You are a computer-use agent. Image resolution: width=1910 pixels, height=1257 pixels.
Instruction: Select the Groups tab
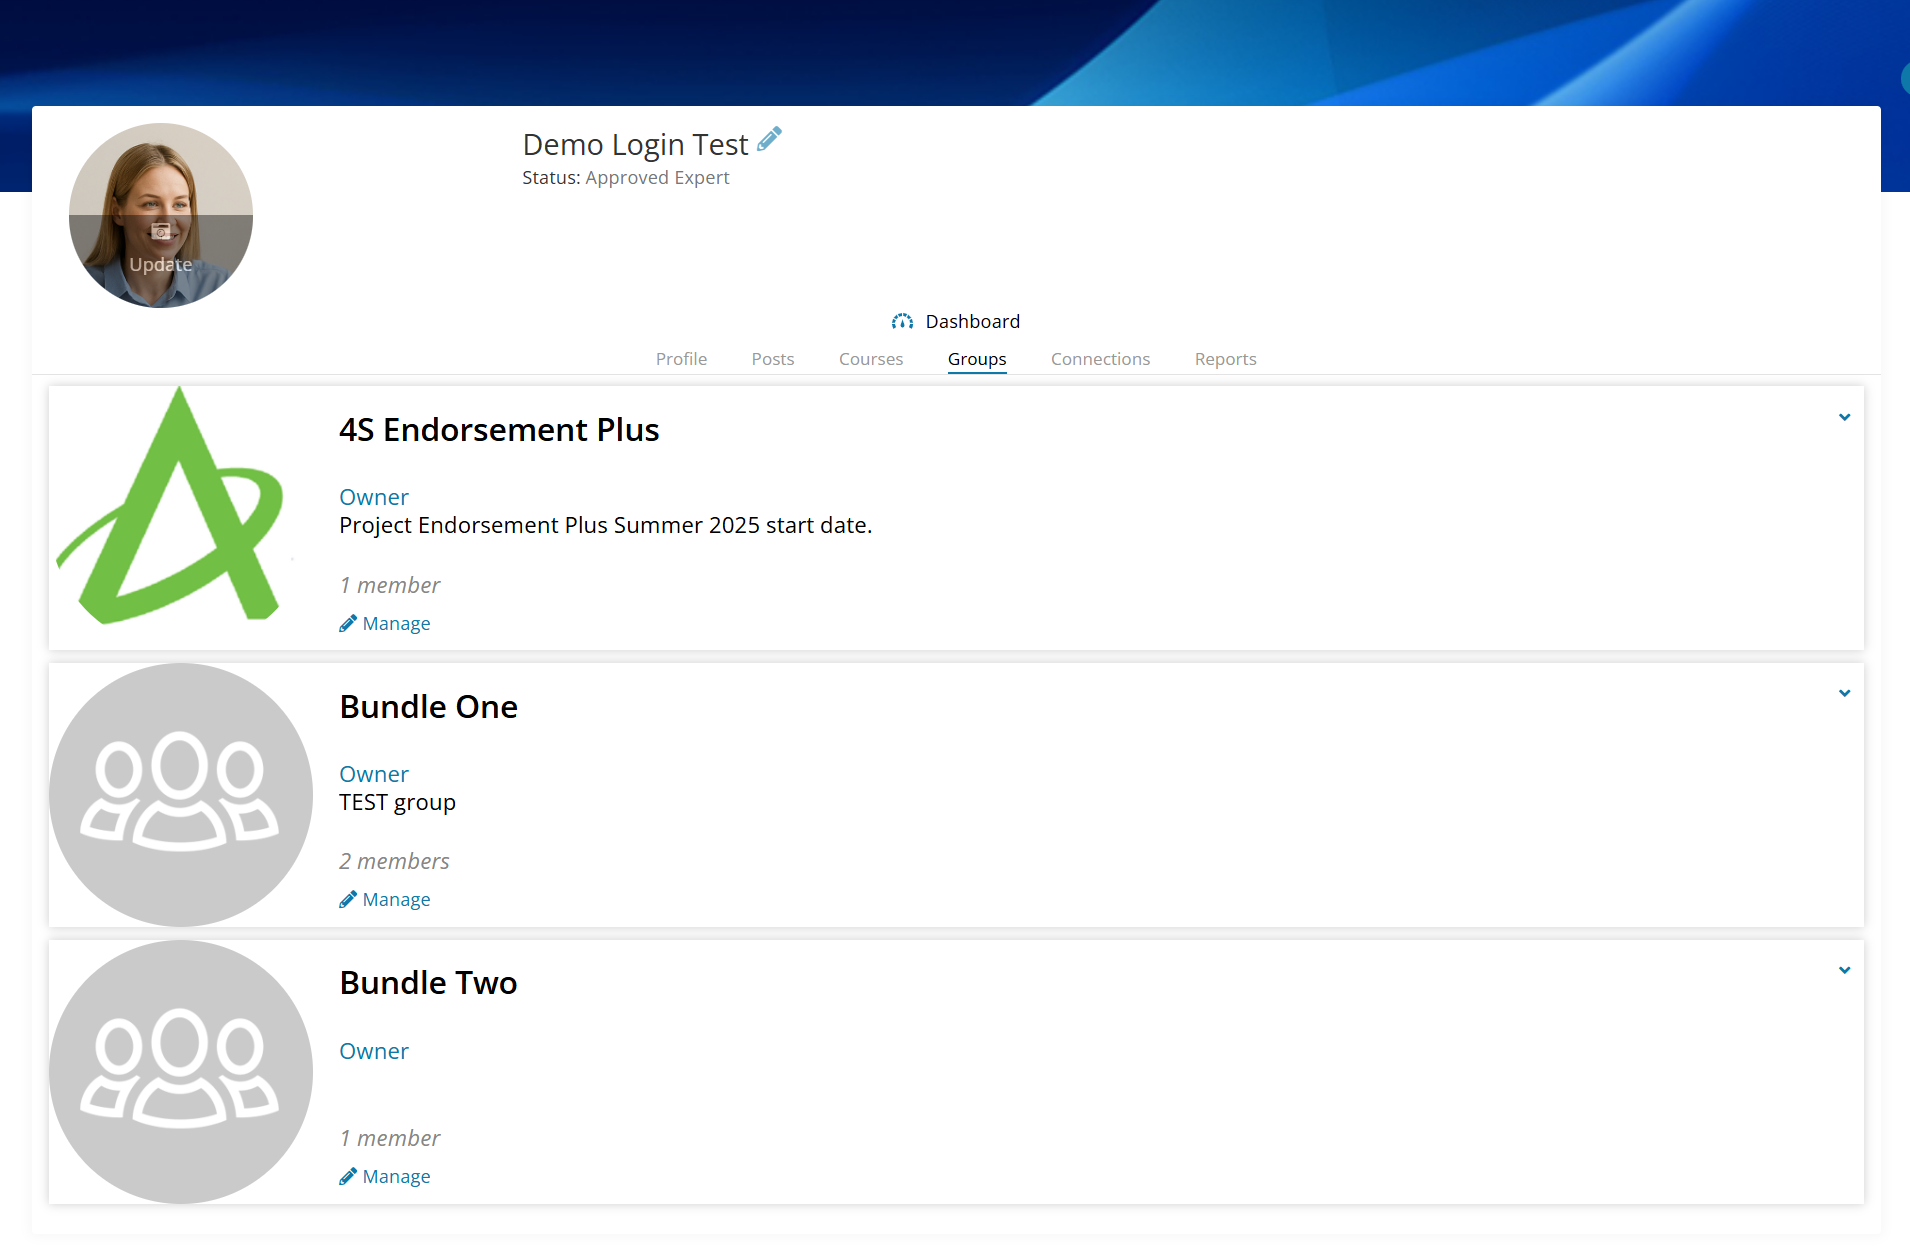pyautogui.click(x=977, y=359)
